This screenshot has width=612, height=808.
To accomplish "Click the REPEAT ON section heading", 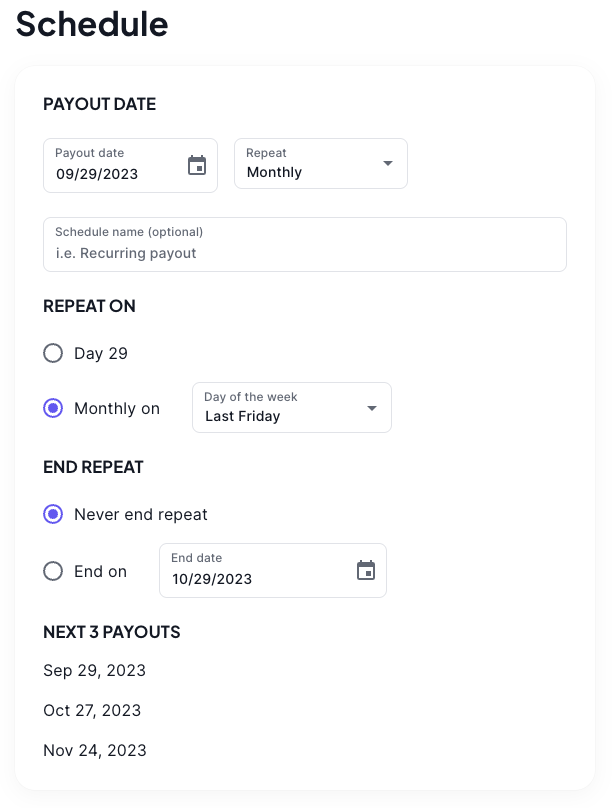I will click(x=89, y=306).
